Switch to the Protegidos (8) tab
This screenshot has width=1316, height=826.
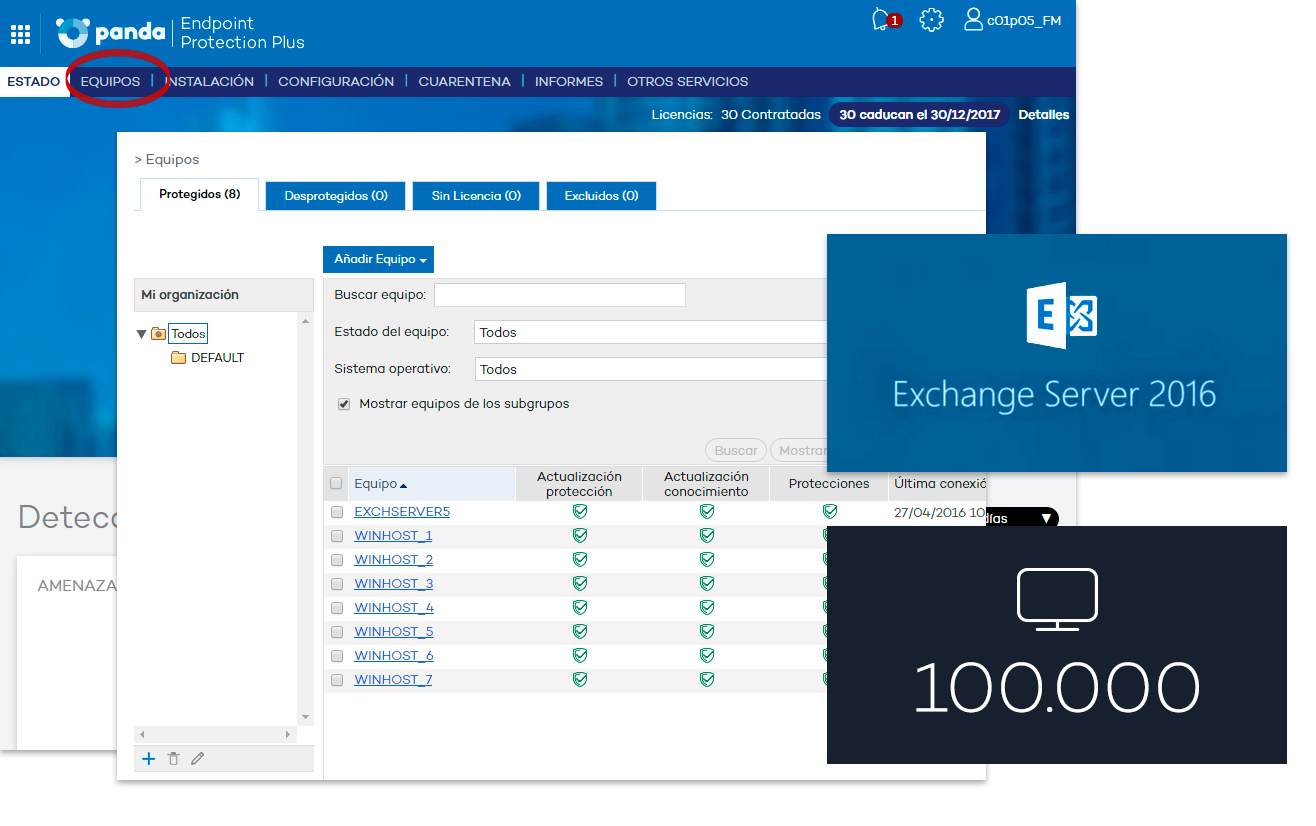(200, 195)
